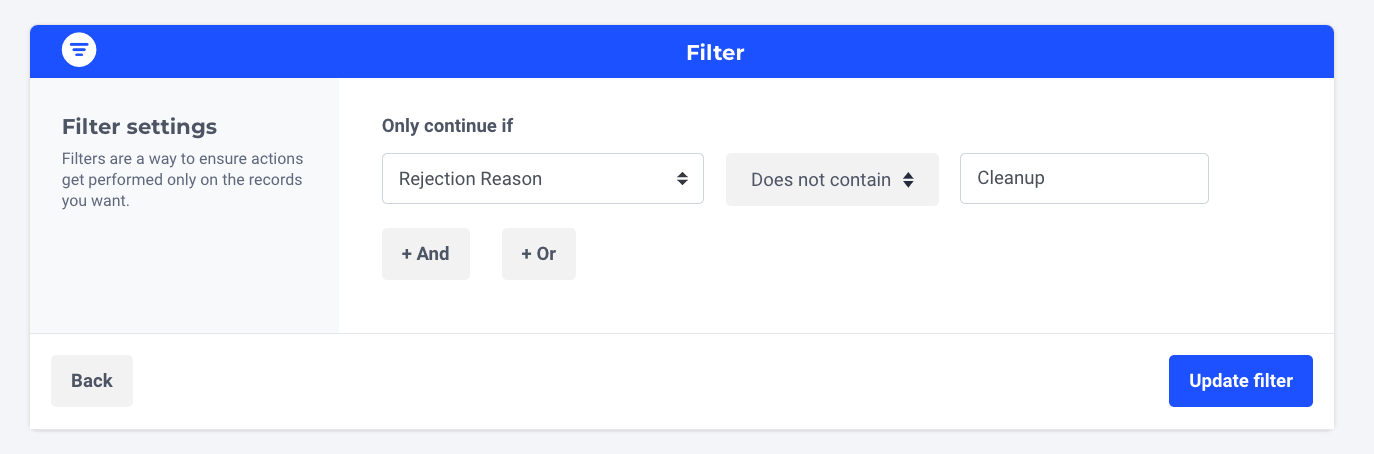Click the funnel filter icon in header
The width and height of the screenshot is (1374, 454).
(x=79, y=51)
